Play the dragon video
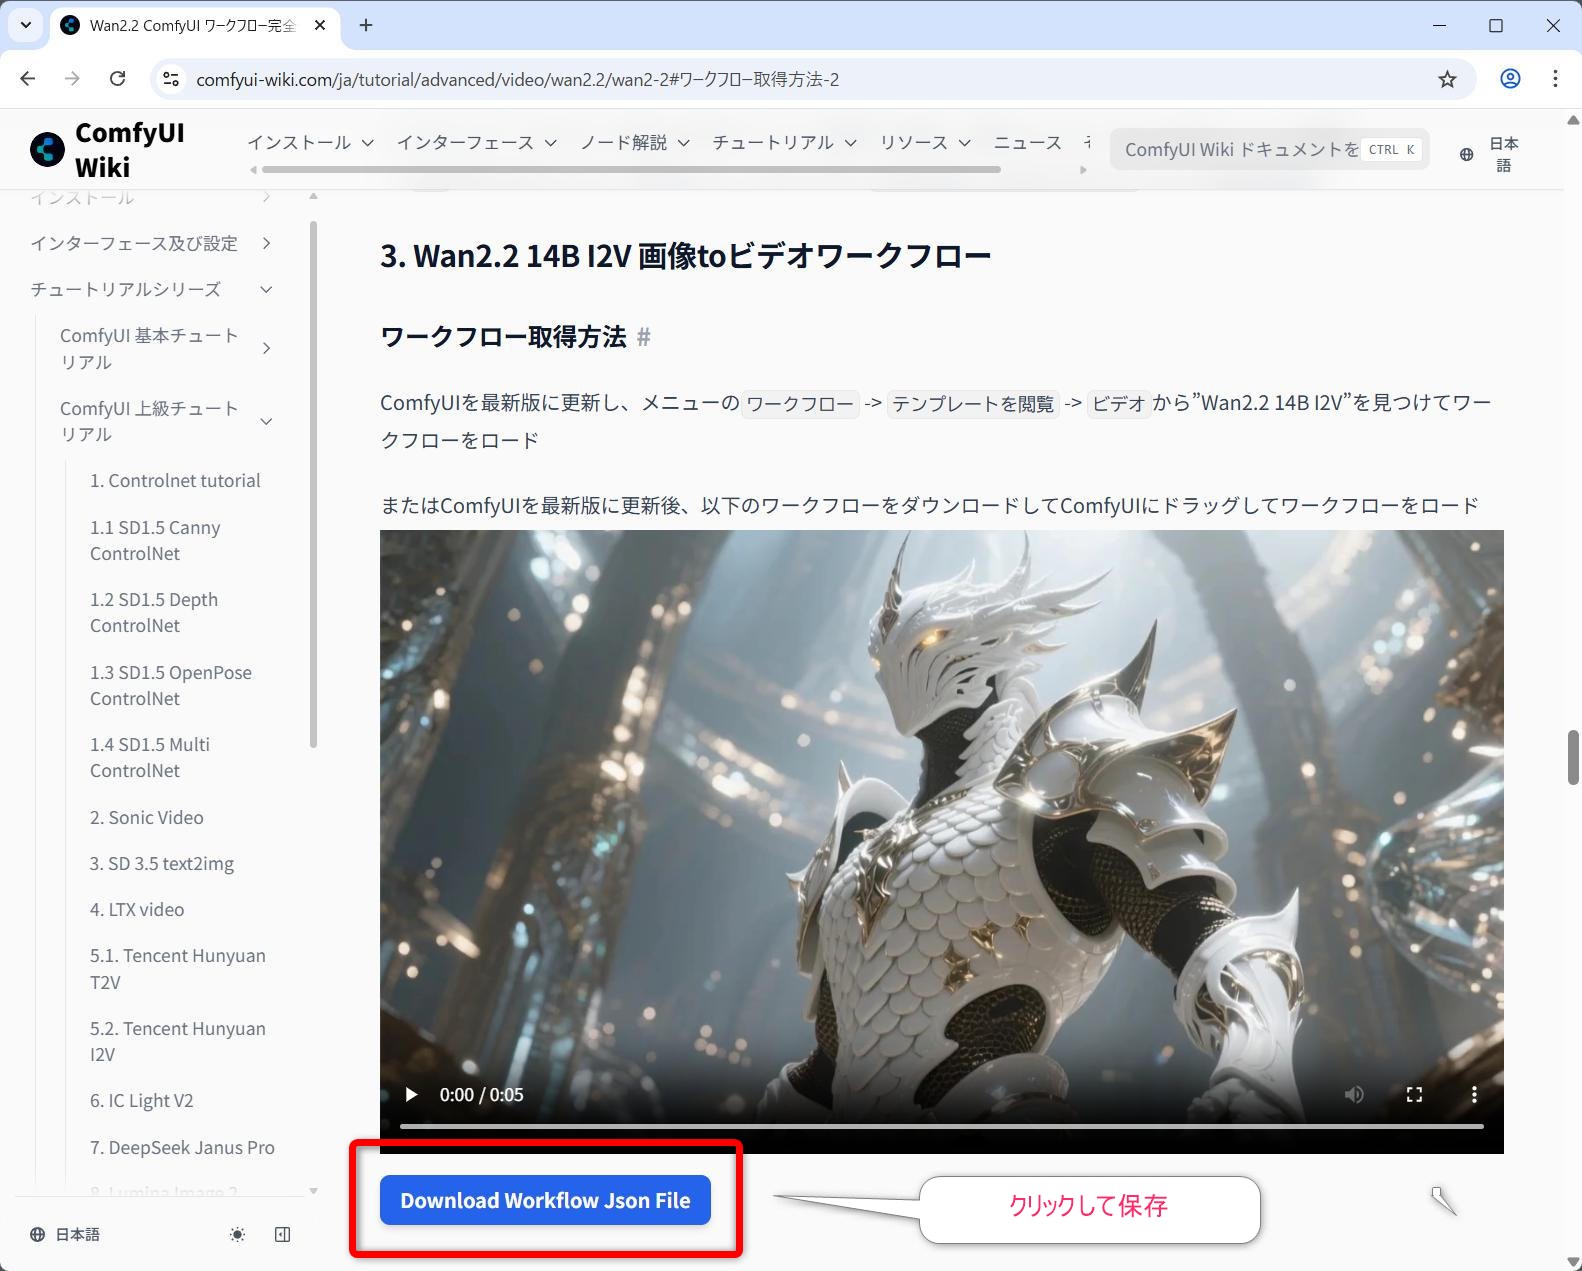 [411, 1095]
